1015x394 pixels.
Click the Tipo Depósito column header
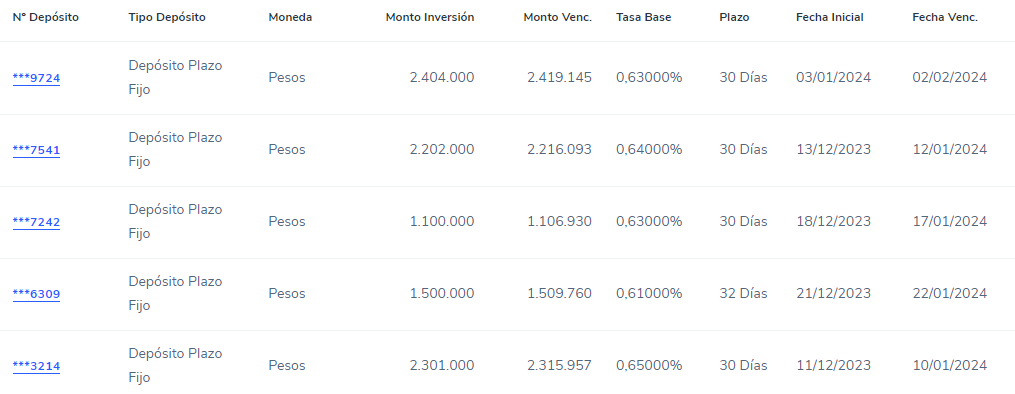point(167,17)
